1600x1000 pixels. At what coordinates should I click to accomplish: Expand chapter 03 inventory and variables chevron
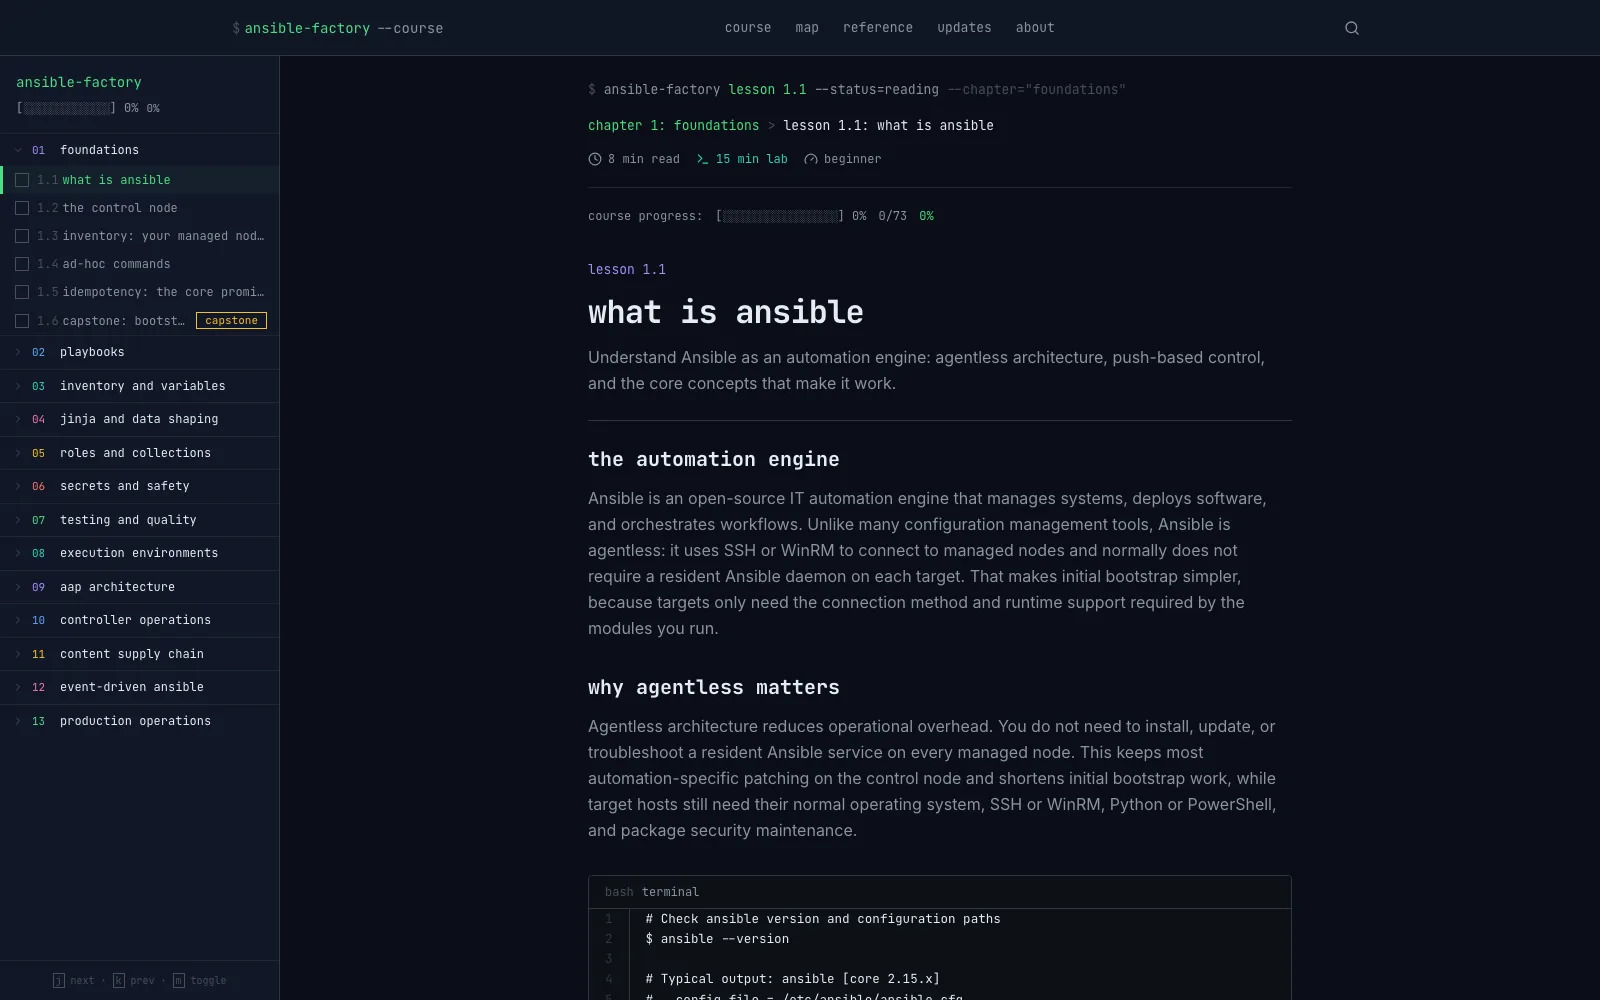(18, 386)
